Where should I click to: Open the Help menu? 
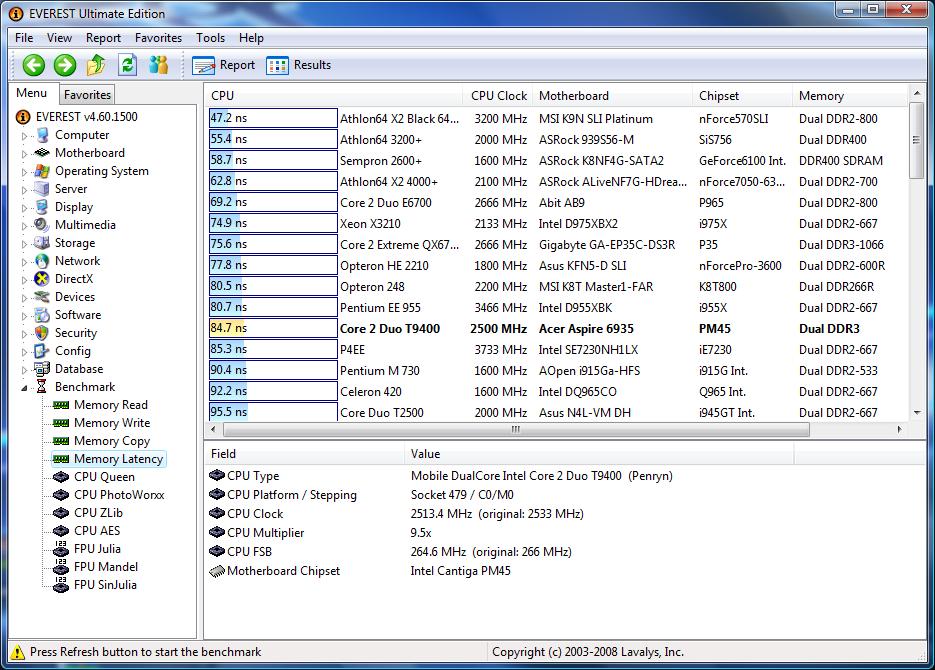(x=251, y=38)
